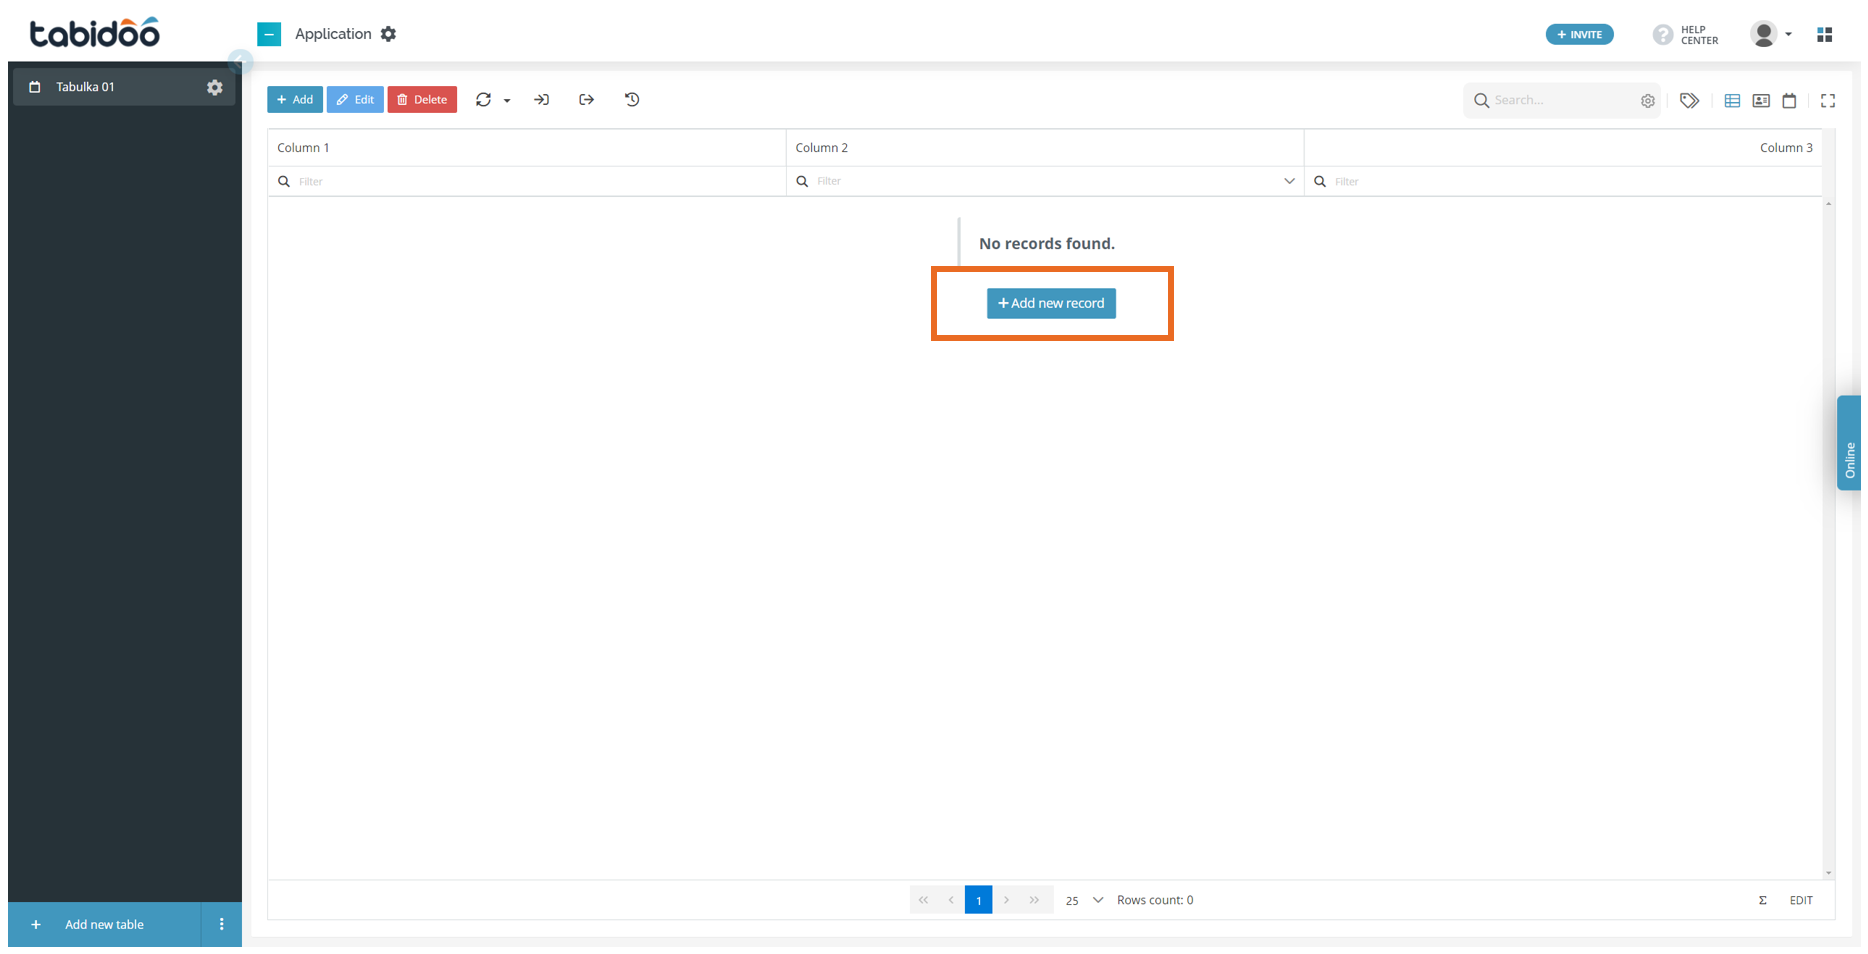The width and height of the screenshot is (1868, 954).
Task: Click EDIT in the footer
Action: [x=1801, y=900]
